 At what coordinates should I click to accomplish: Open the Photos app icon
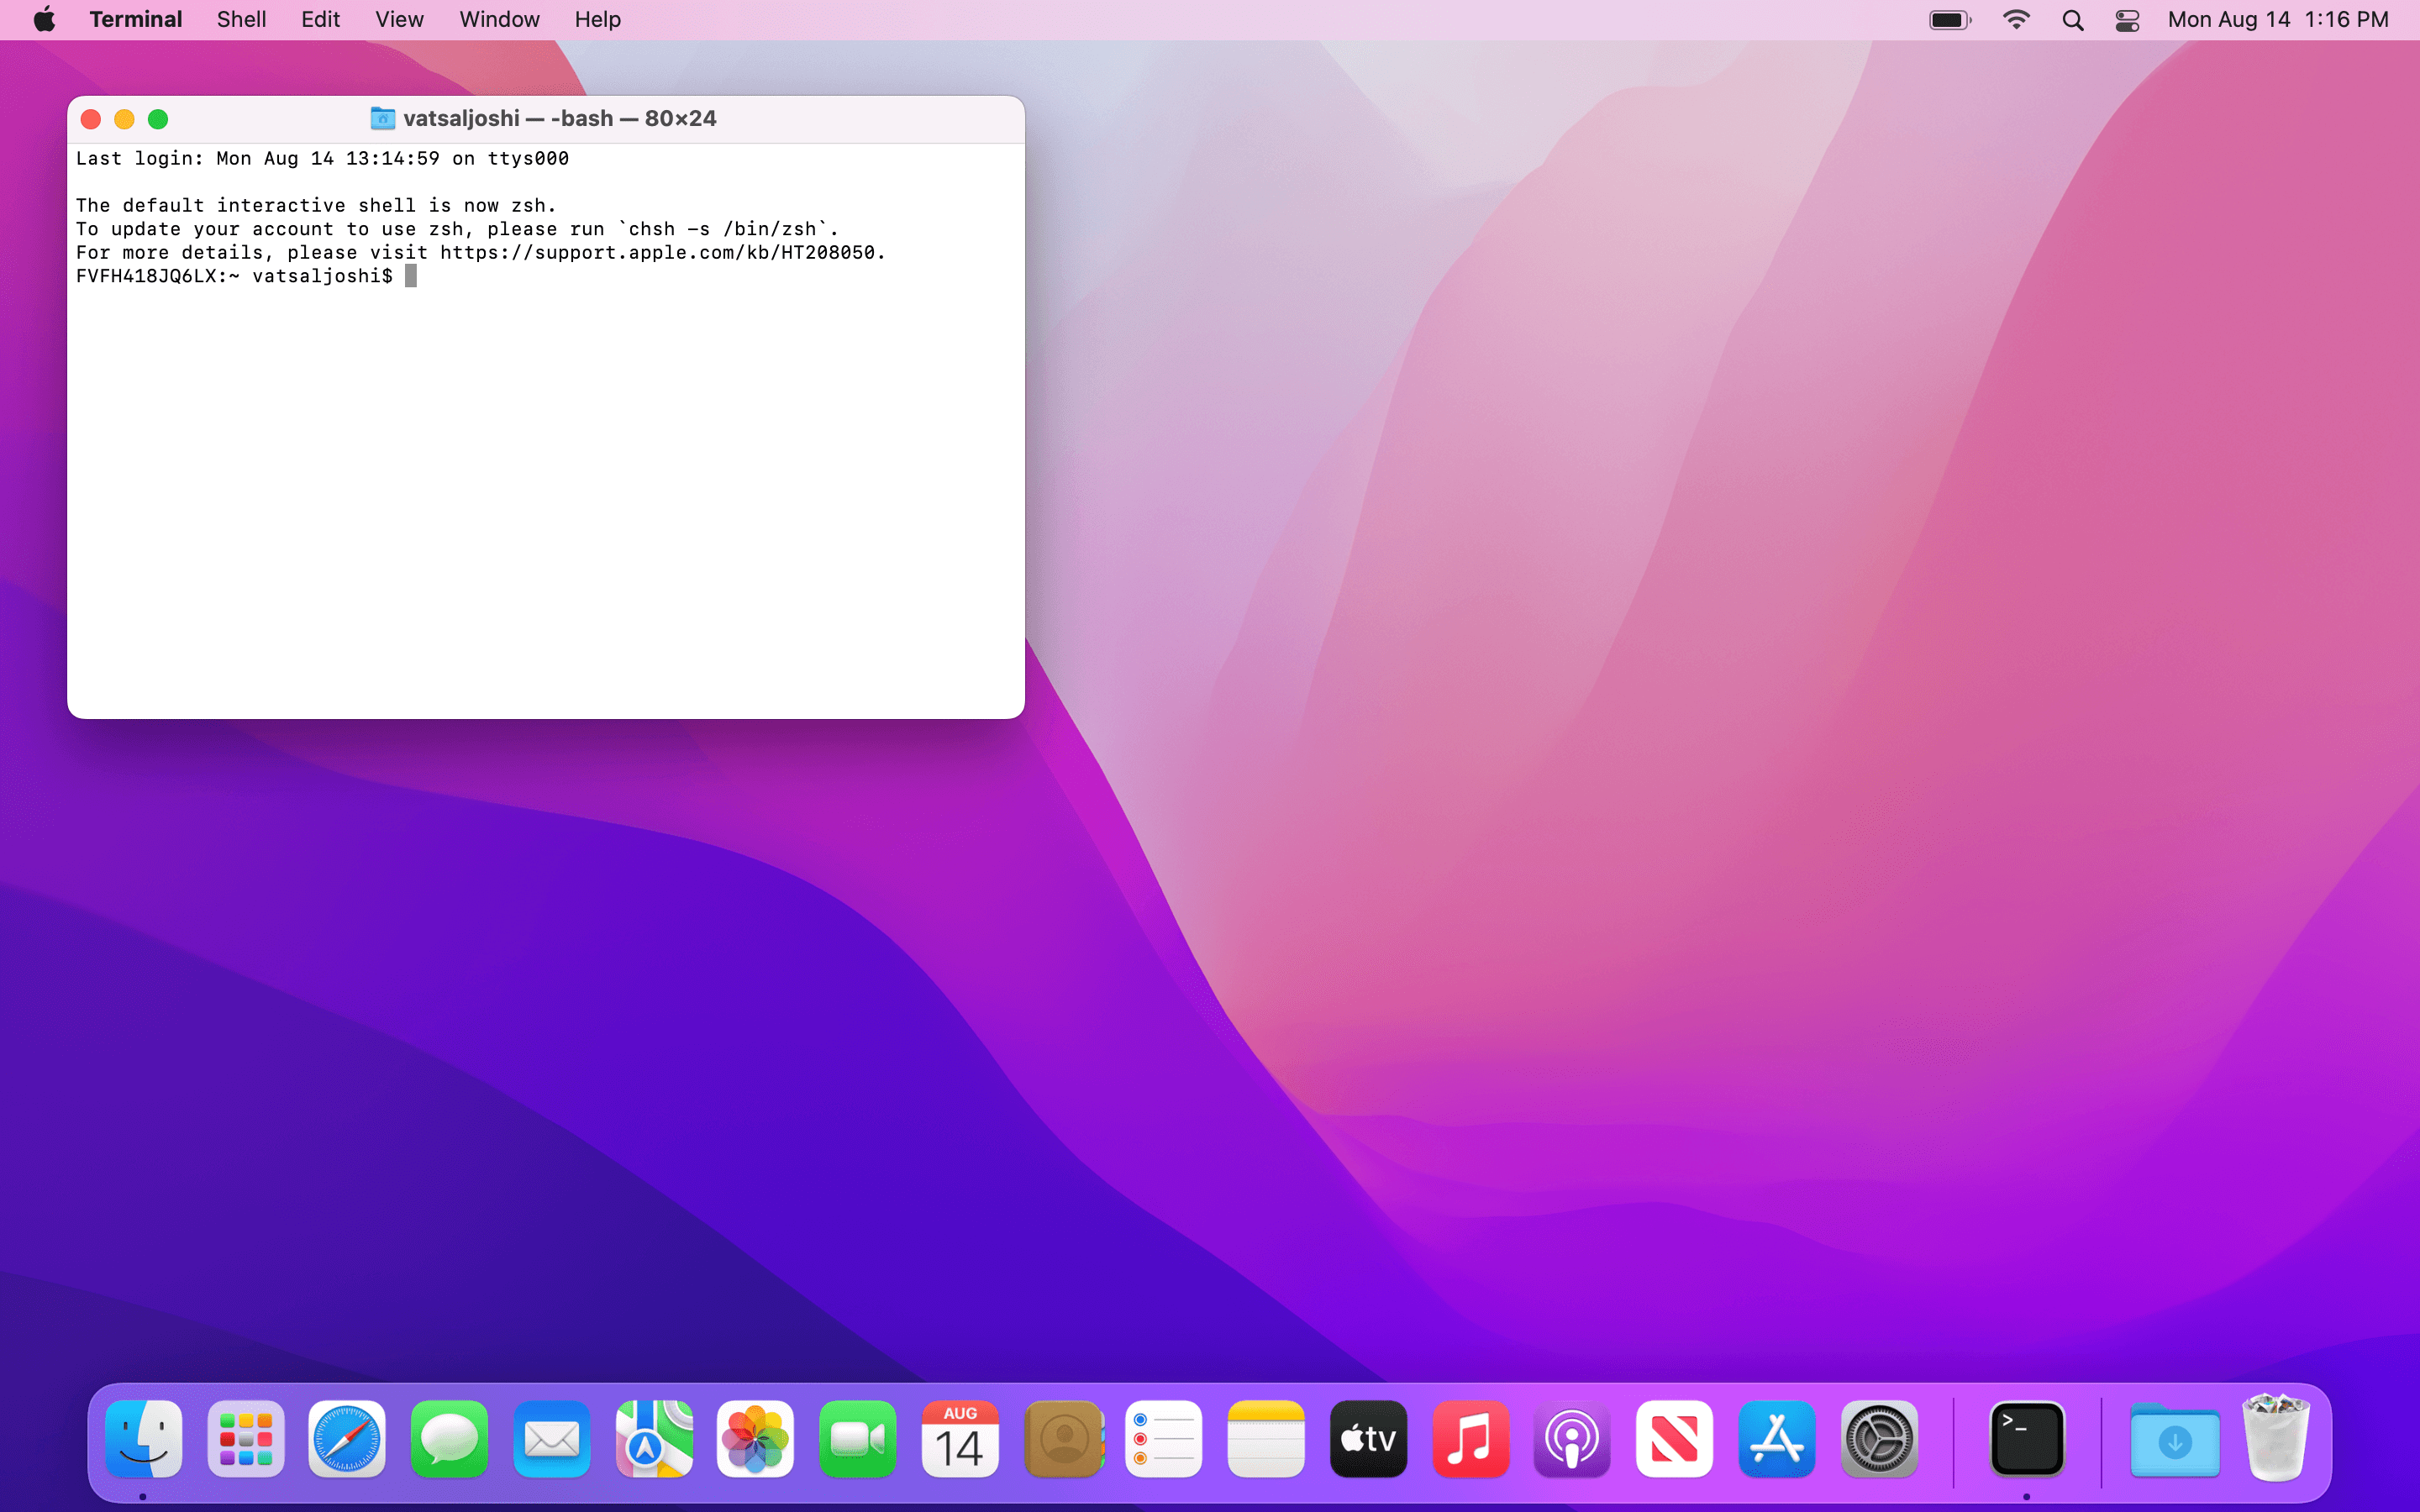point(755,1439)
